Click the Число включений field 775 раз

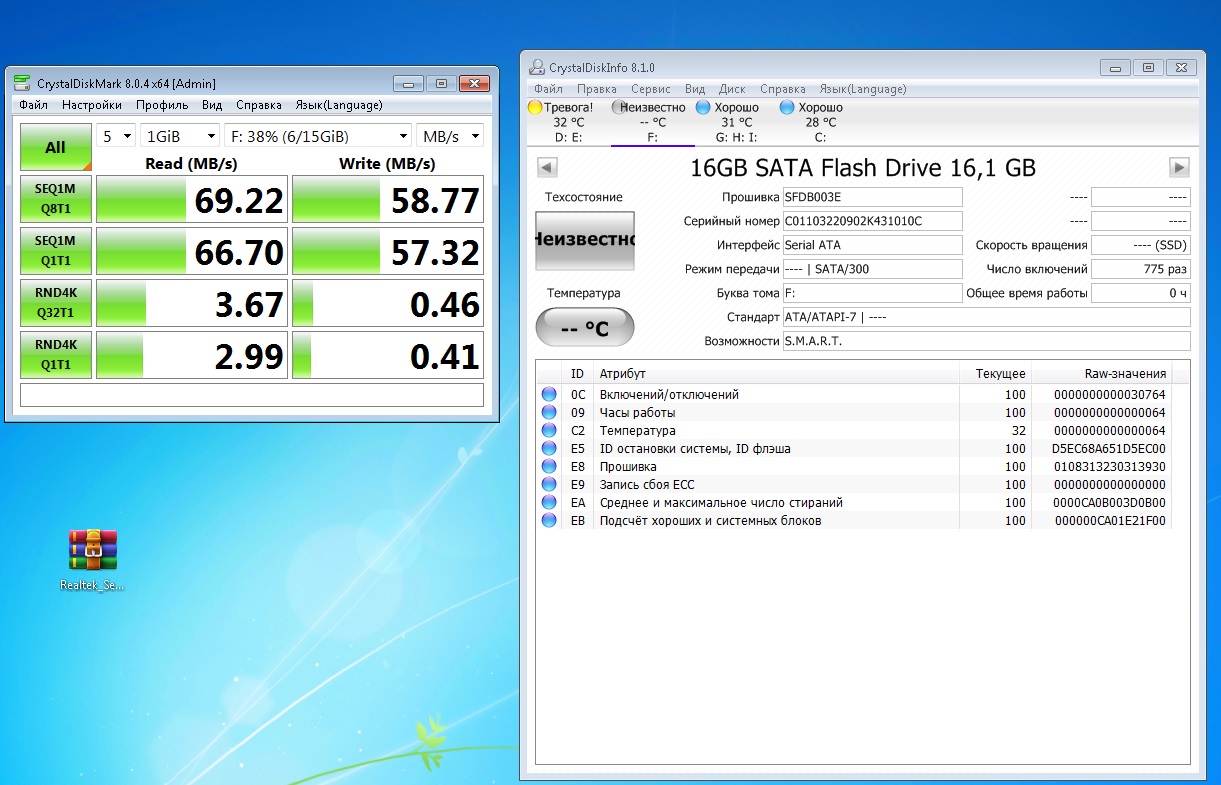click(1141, 269)
